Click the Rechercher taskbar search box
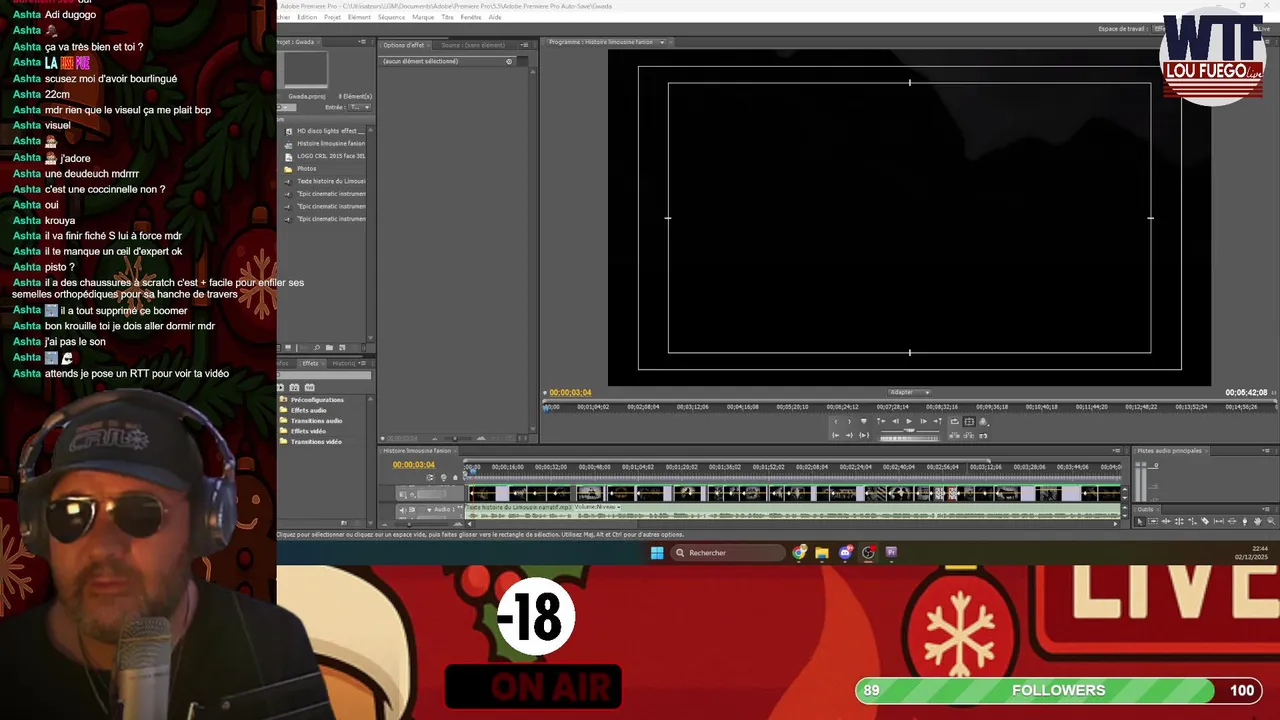This screenshot has width=1280, height=720. tap(728, 552)
